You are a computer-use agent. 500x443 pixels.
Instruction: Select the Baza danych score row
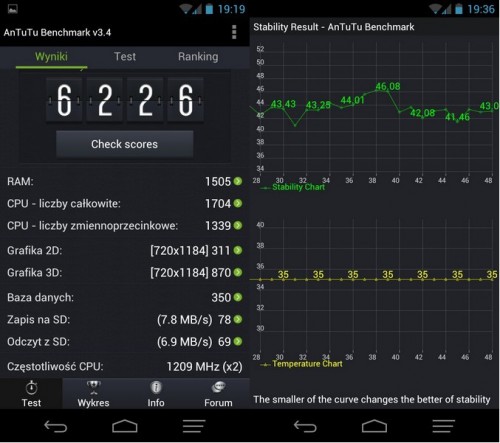(x=125, y=297)
